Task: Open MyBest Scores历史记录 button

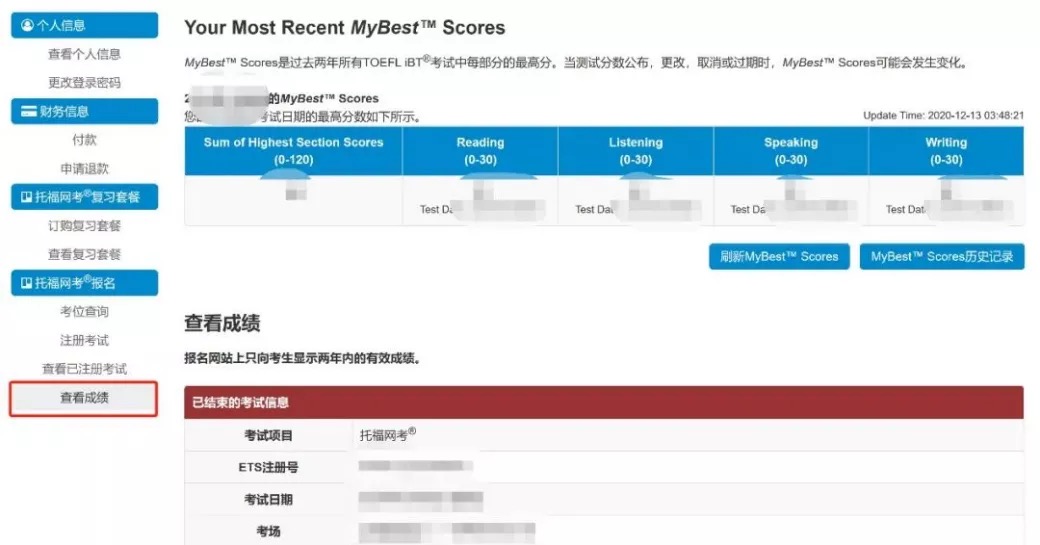Action: (x=942, y=257)
